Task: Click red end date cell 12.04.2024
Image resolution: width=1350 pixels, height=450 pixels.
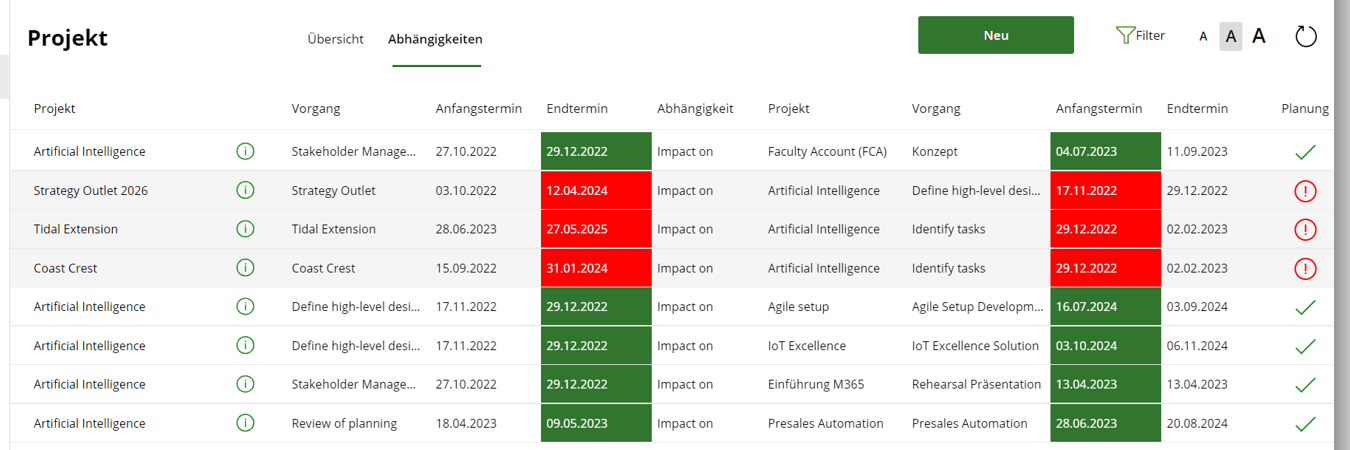Action: 596,190
